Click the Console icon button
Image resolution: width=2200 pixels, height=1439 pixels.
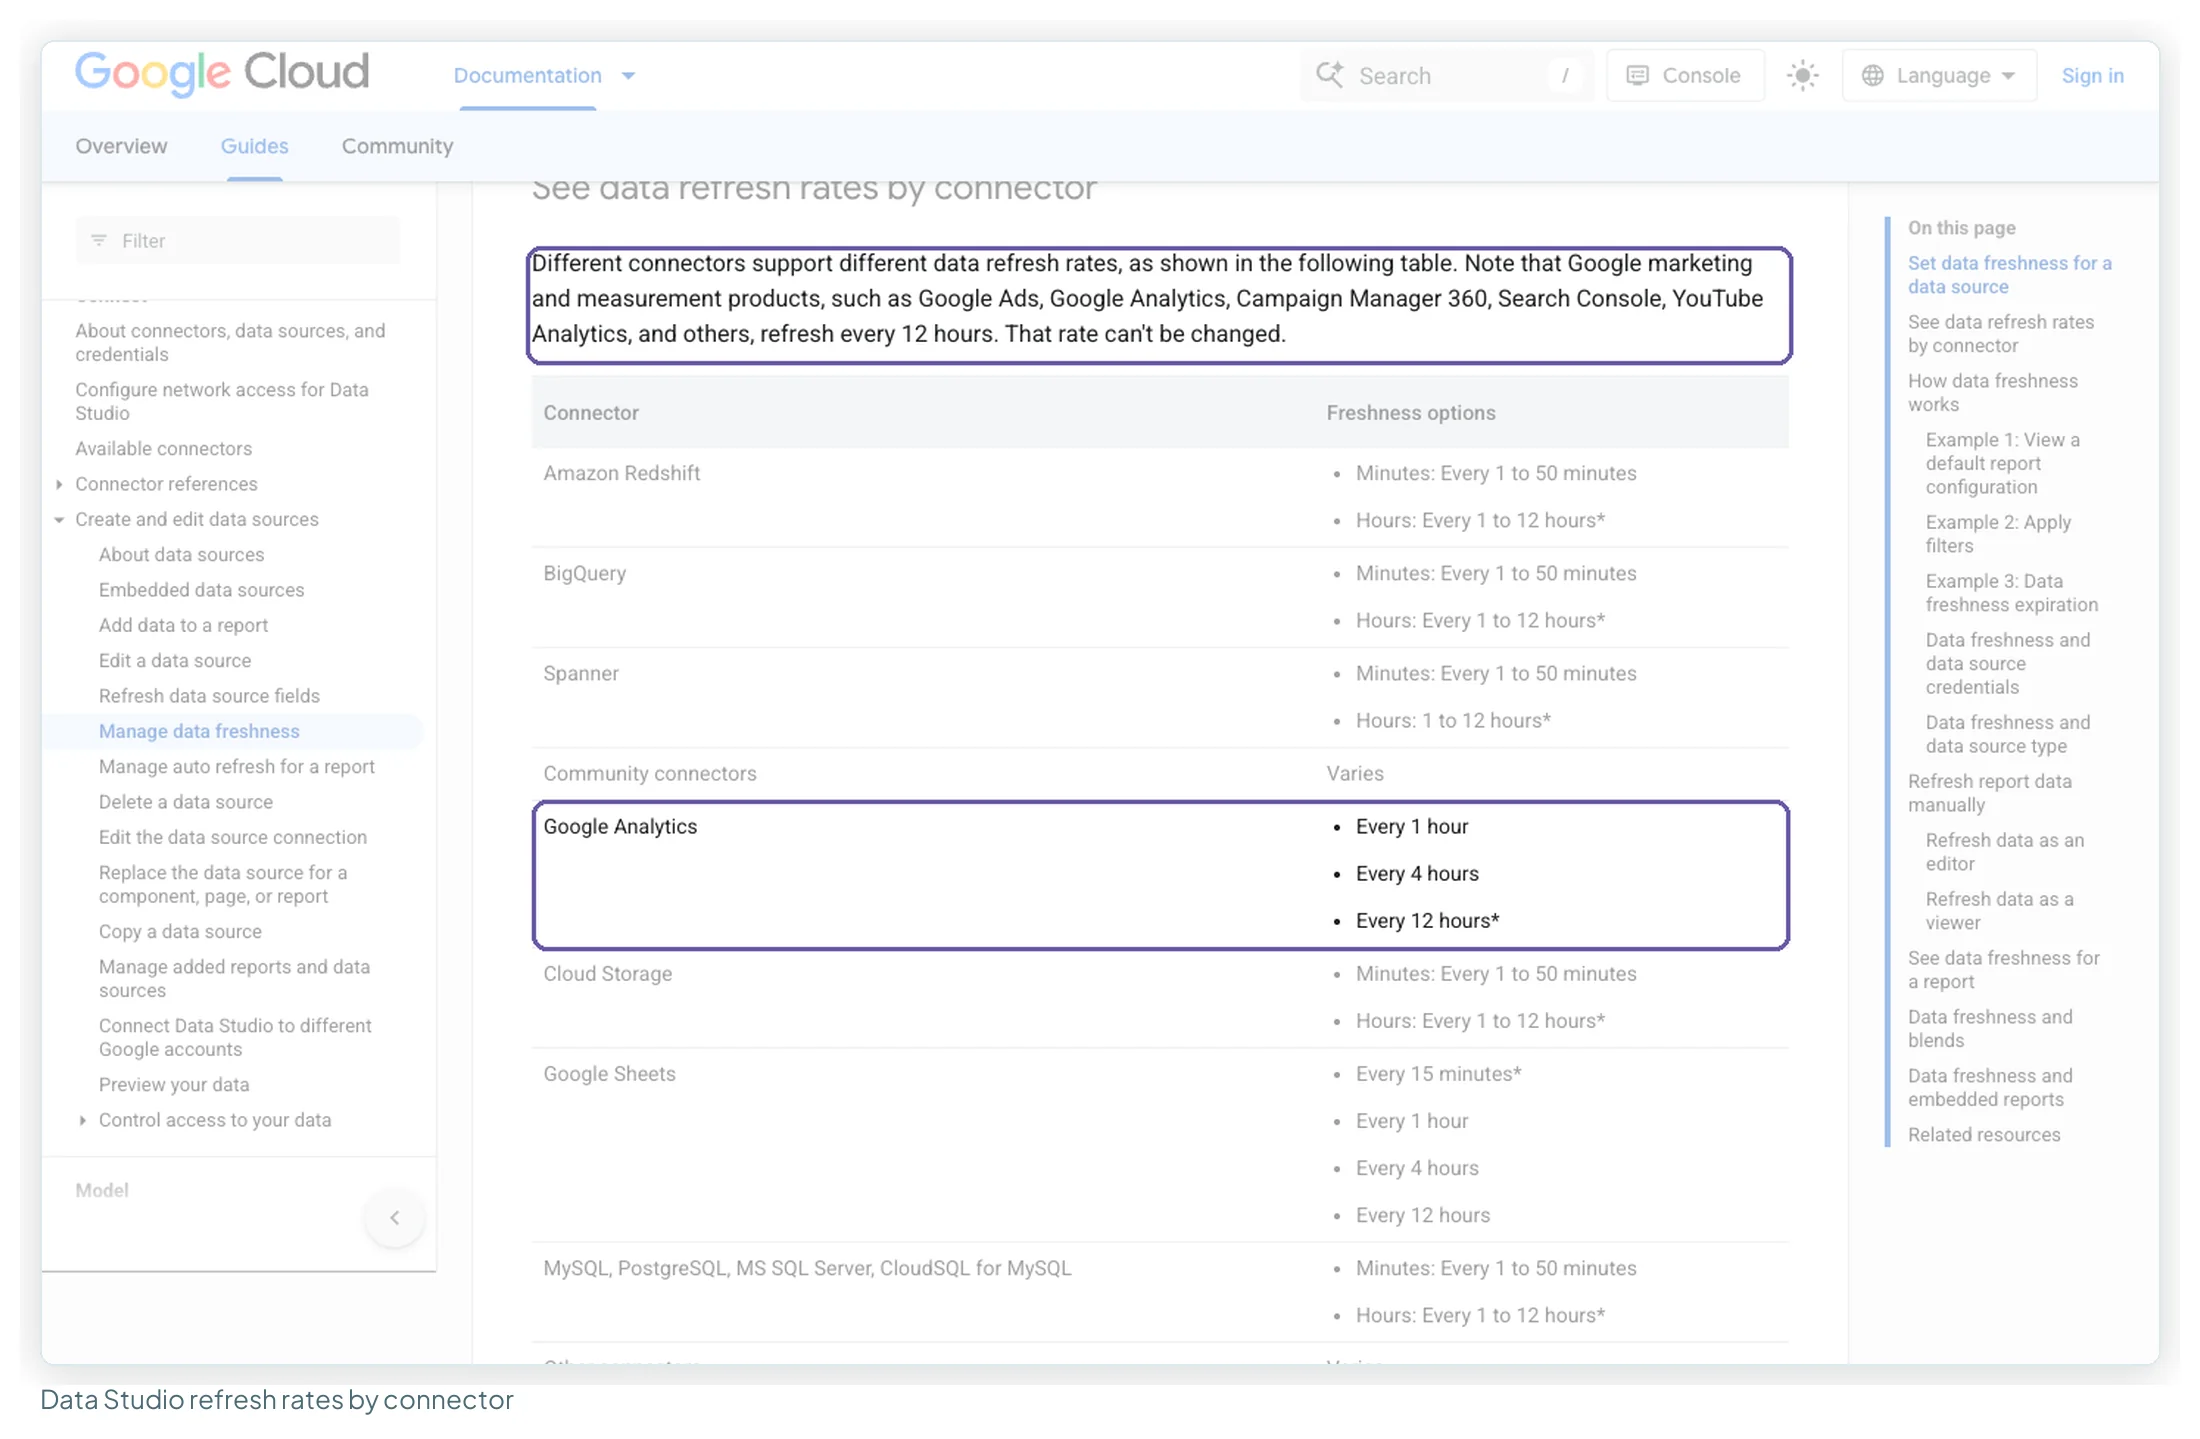[x=1684, y=75]
